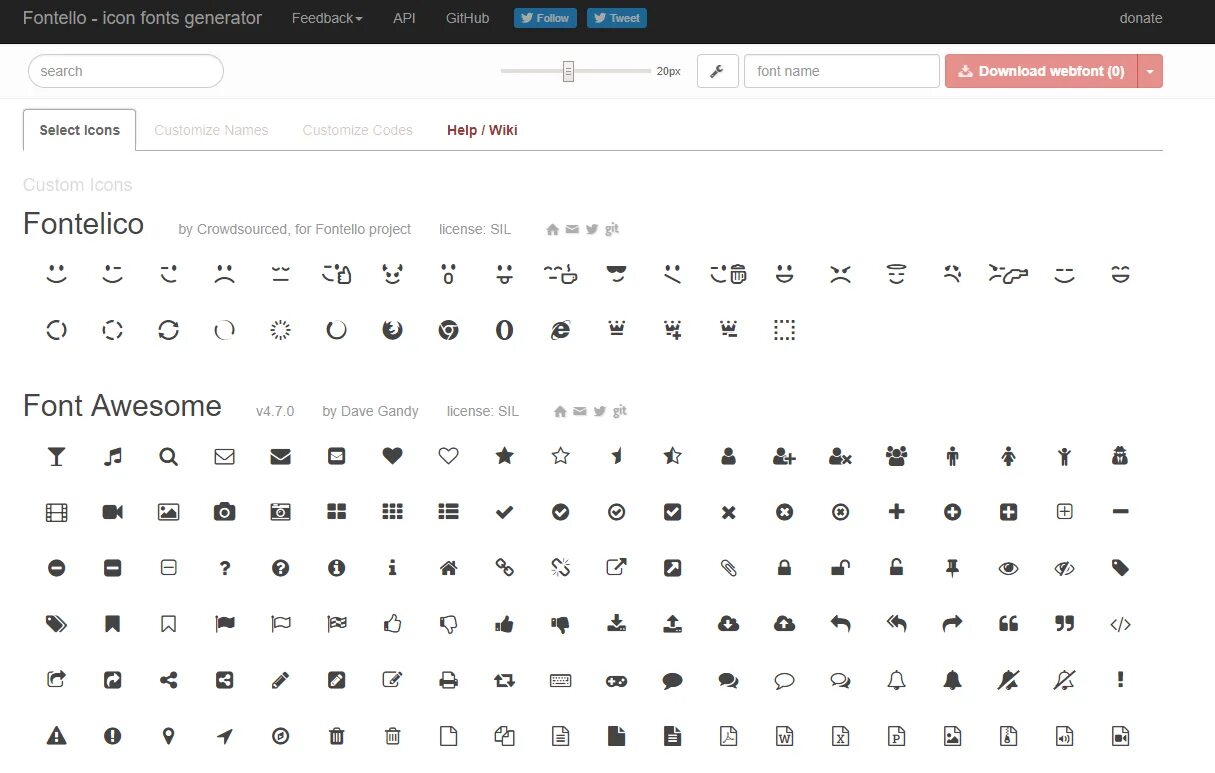Choose the magic wand broken link icon
The height and width of the screenshot is (773, 1215).
pos(561,568)
